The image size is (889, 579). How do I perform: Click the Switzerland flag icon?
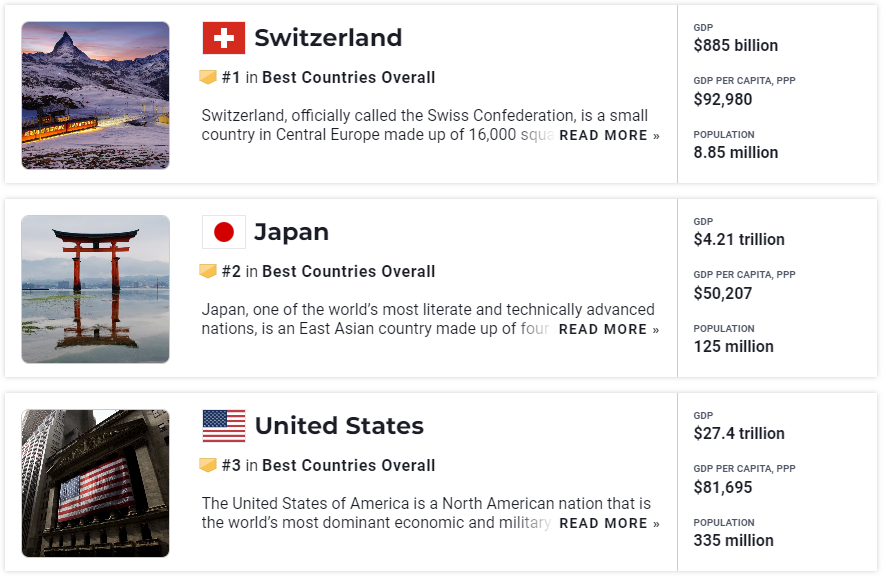point(223,38)
